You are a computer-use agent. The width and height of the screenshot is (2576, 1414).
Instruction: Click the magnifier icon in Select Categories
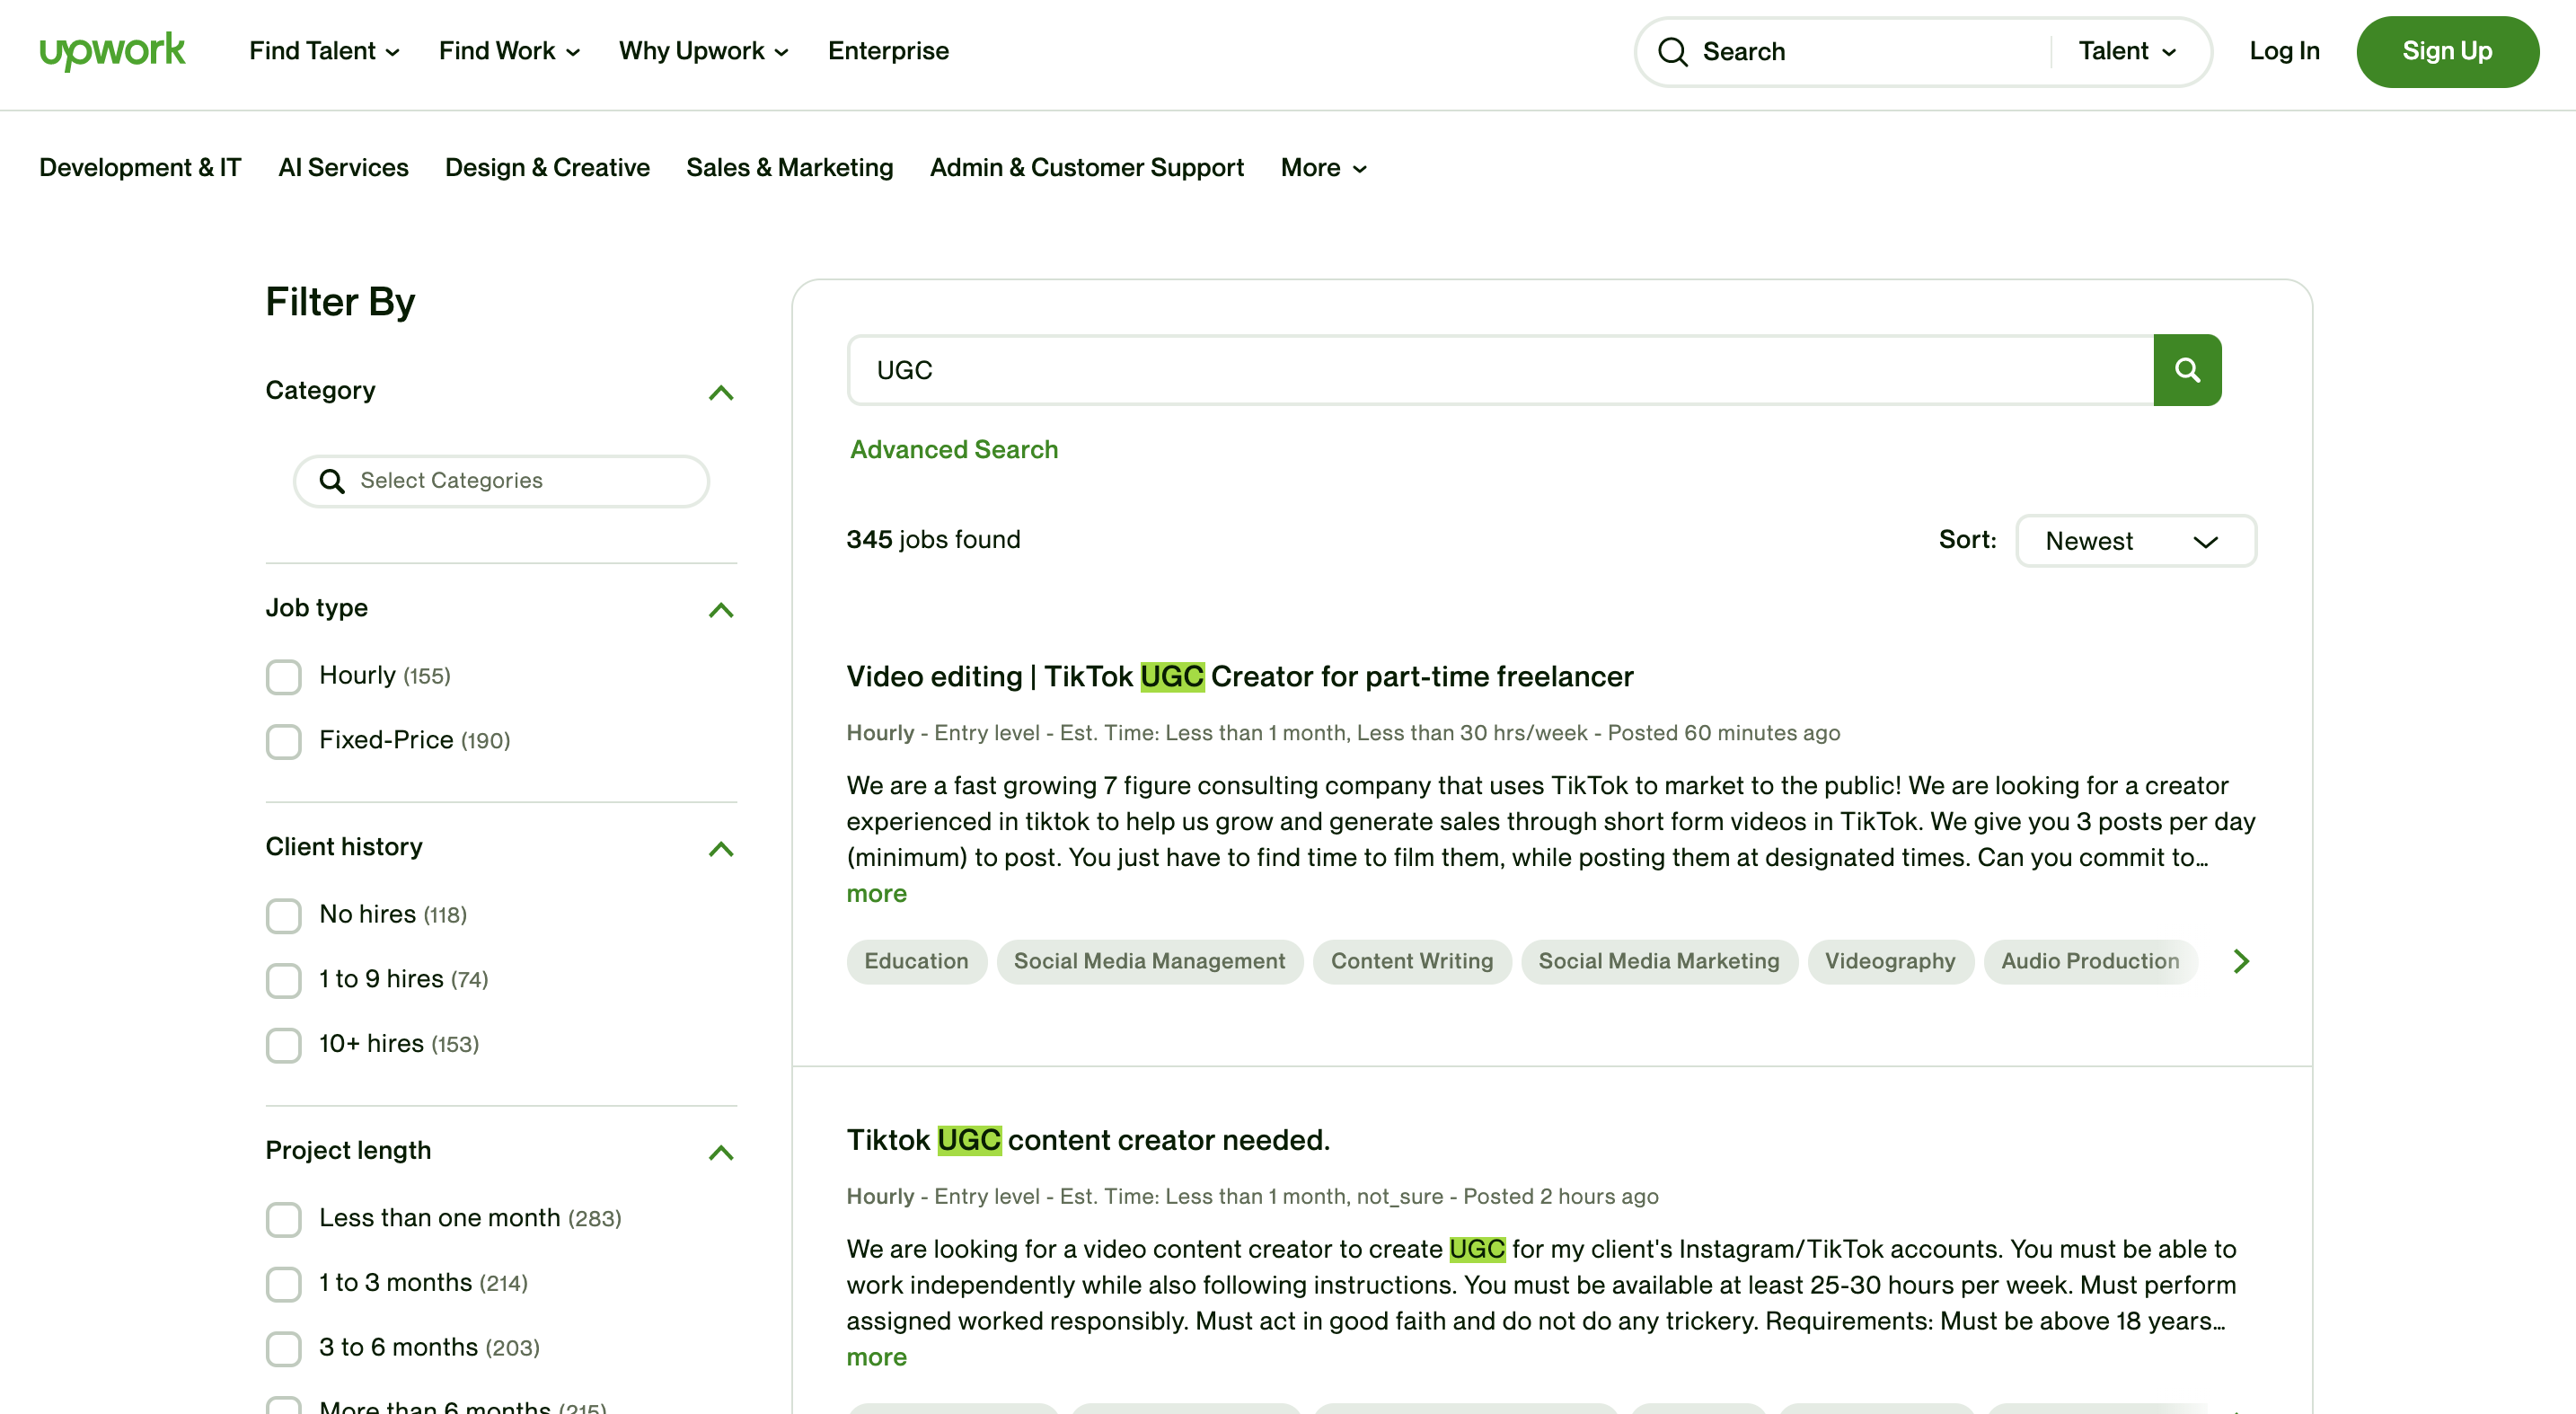click(332, 481)
